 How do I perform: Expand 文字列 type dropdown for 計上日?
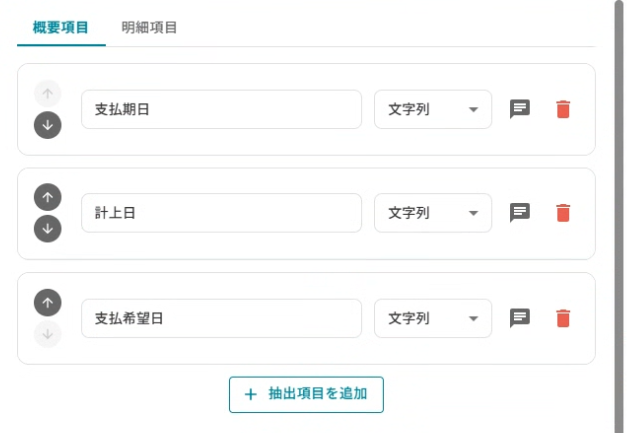(433, 213)
